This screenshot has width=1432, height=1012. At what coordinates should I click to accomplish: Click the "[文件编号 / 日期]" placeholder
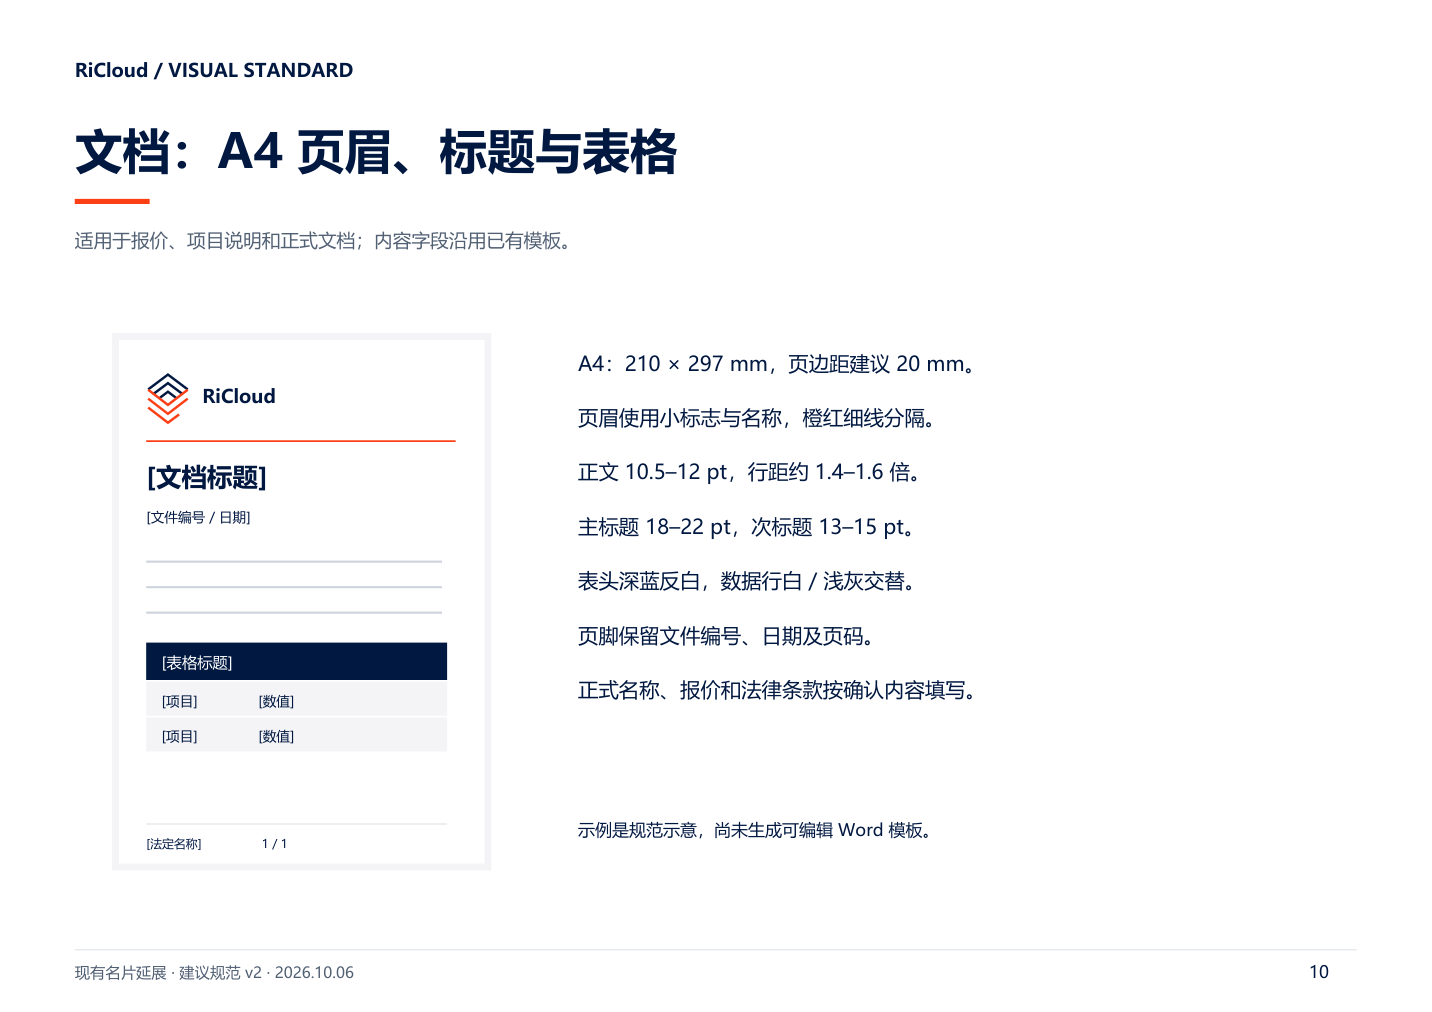pyautogui.click(x=198, y=517)
